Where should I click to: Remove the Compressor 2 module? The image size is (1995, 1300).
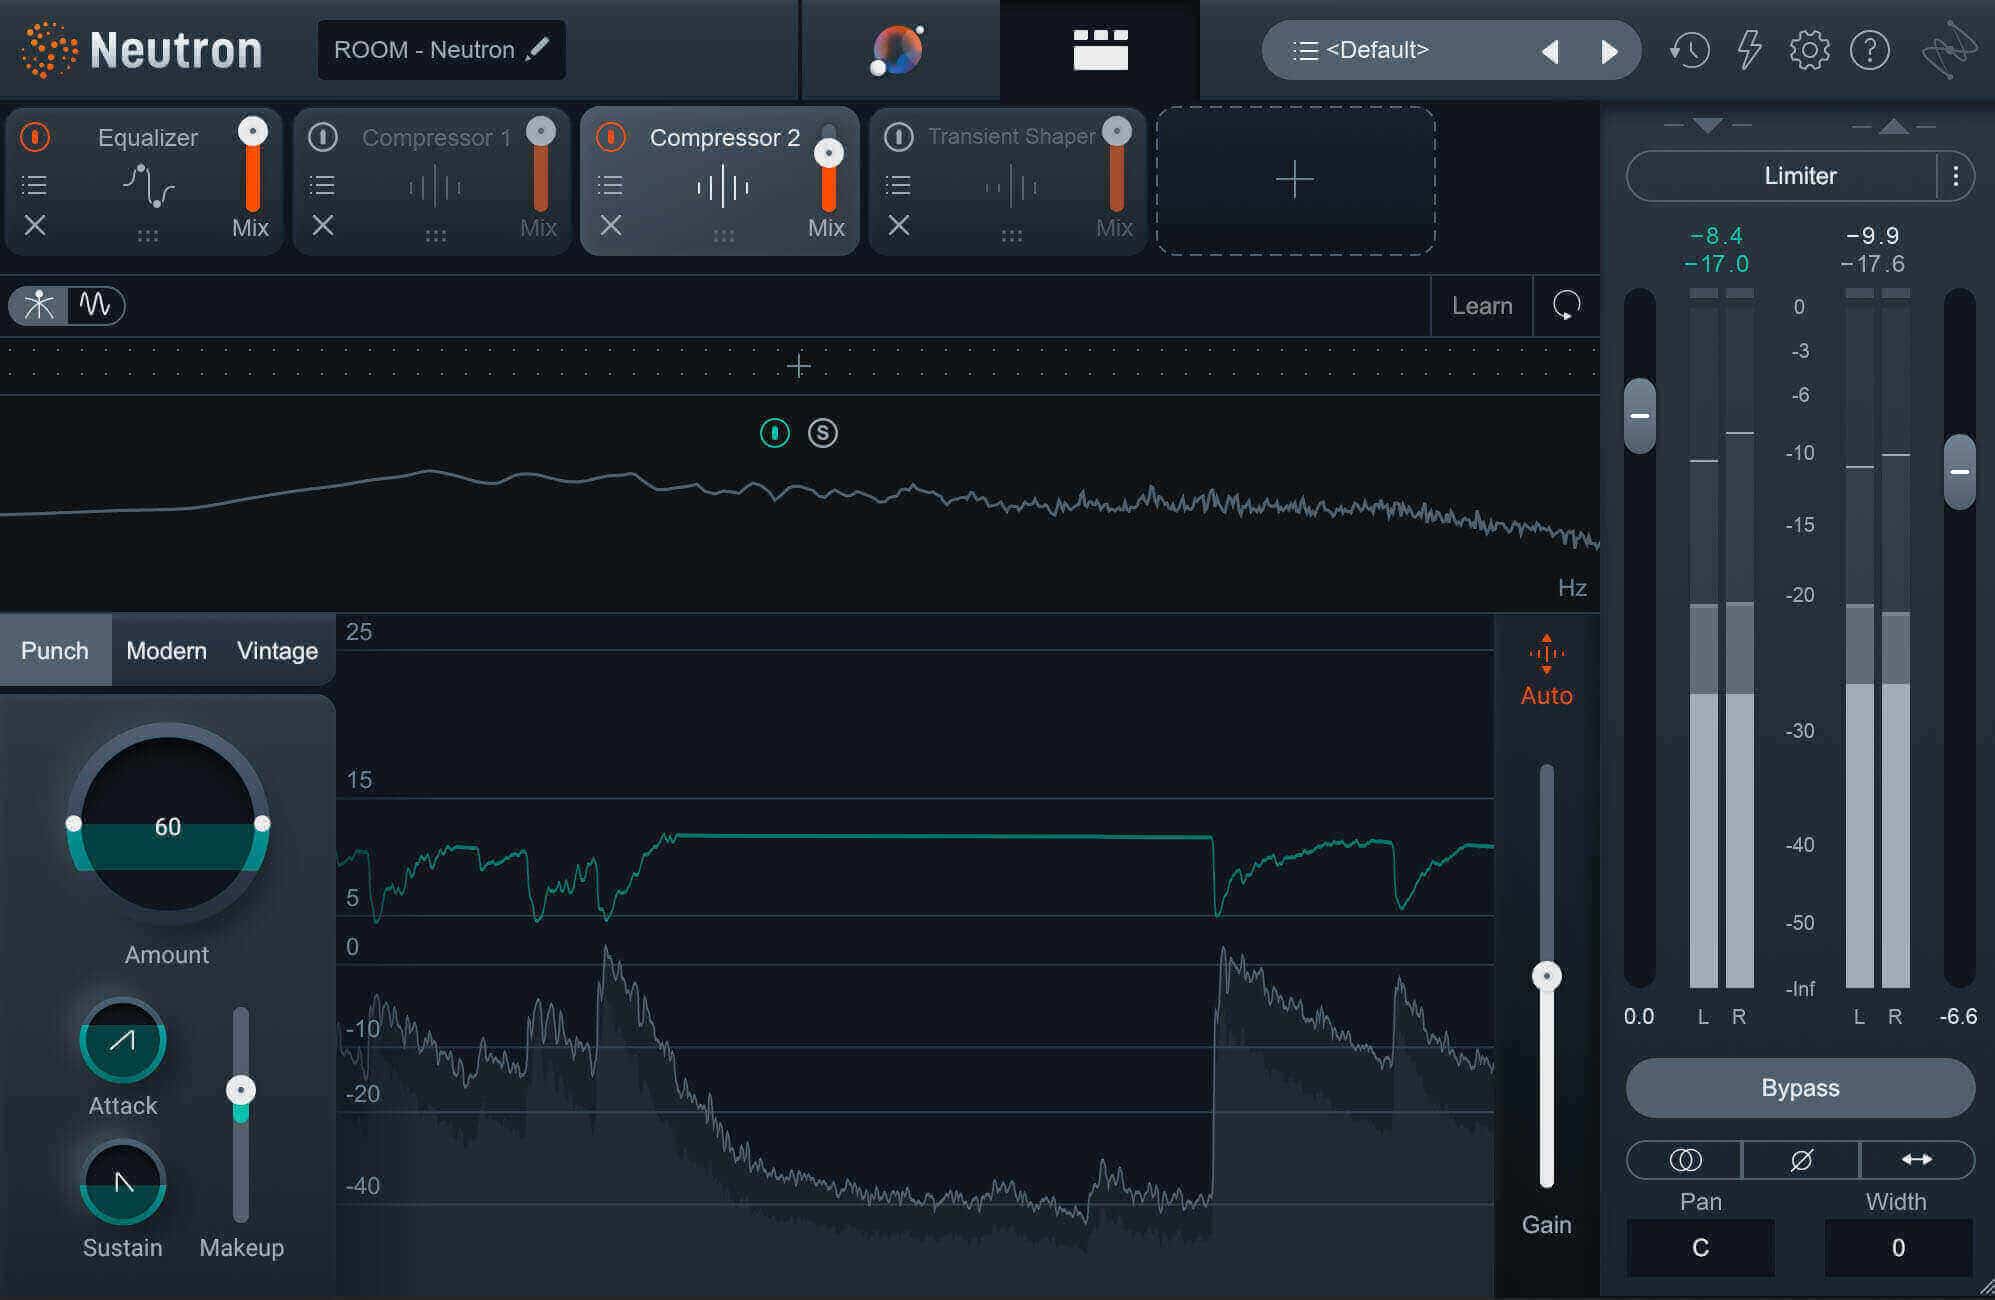tap(611, 226)
